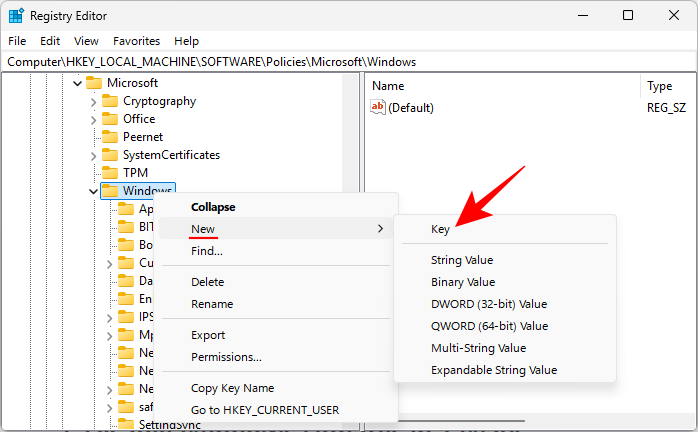
Task: Click the (Default) string value icon
Action: [x=378, y=108]
